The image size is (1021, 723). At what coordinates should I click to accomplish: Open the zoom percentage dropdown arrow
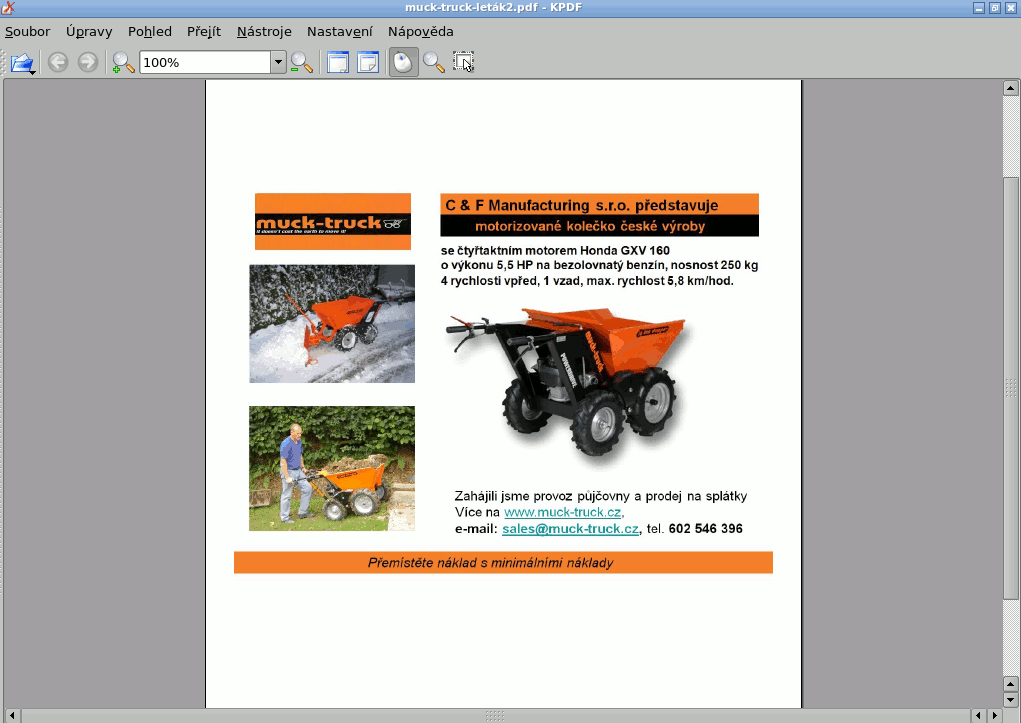point(278,63)
